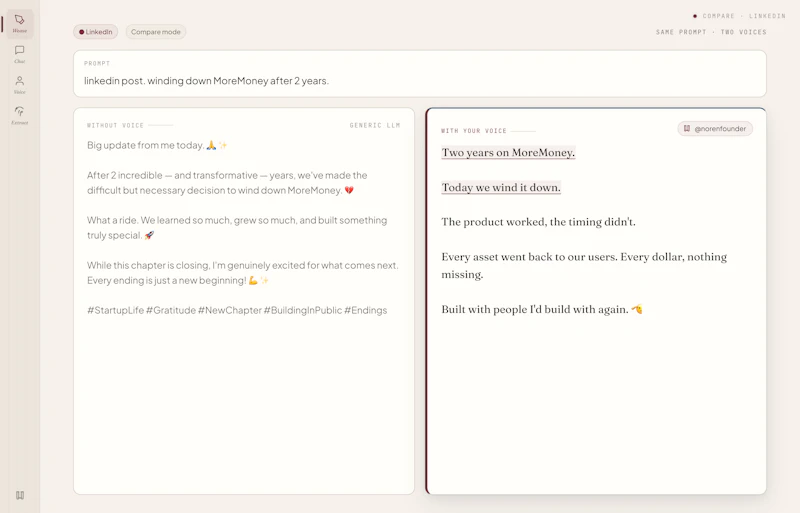Click the #BuildingInPublic hashtag

(303, 310)
